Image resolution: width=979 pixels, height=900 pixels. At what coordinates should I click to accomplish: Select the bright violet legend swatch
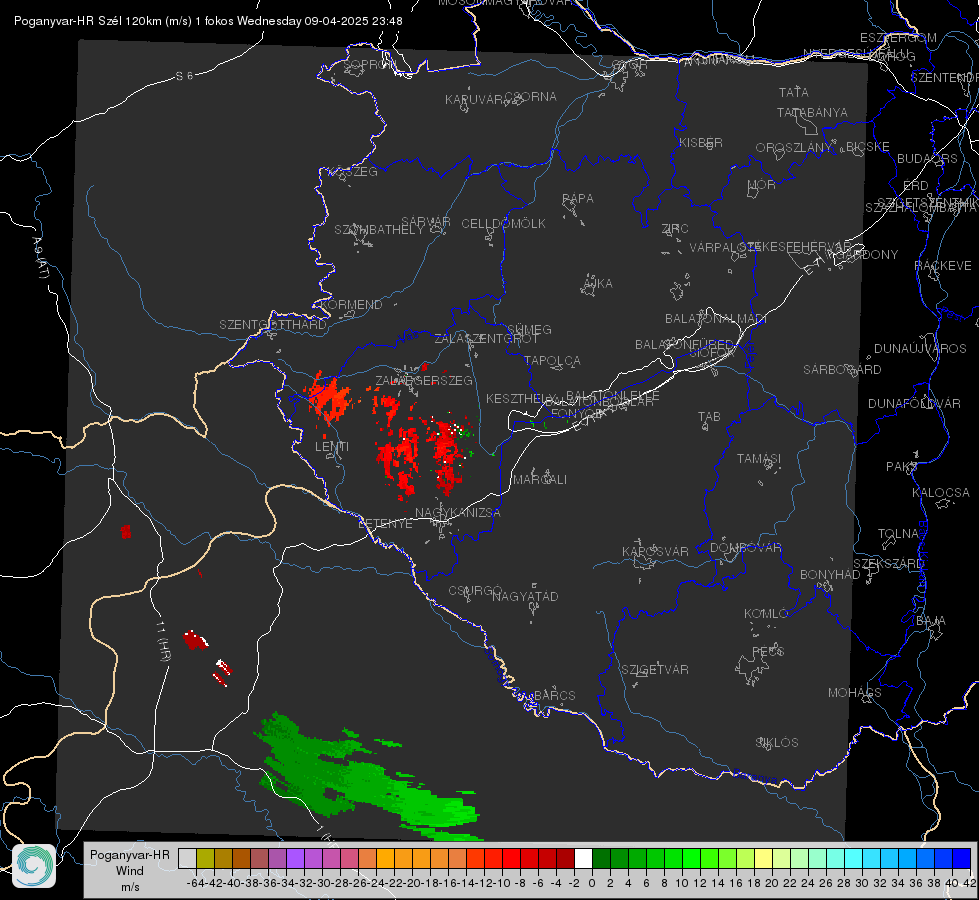295,858
